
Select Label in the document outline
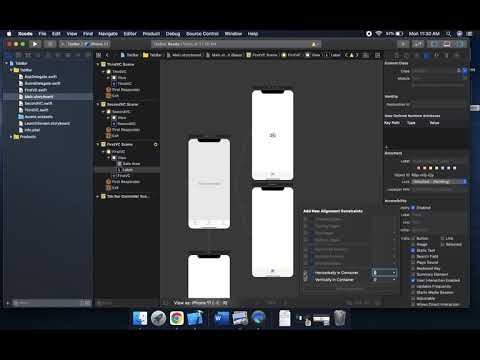(x=127, y=170)
